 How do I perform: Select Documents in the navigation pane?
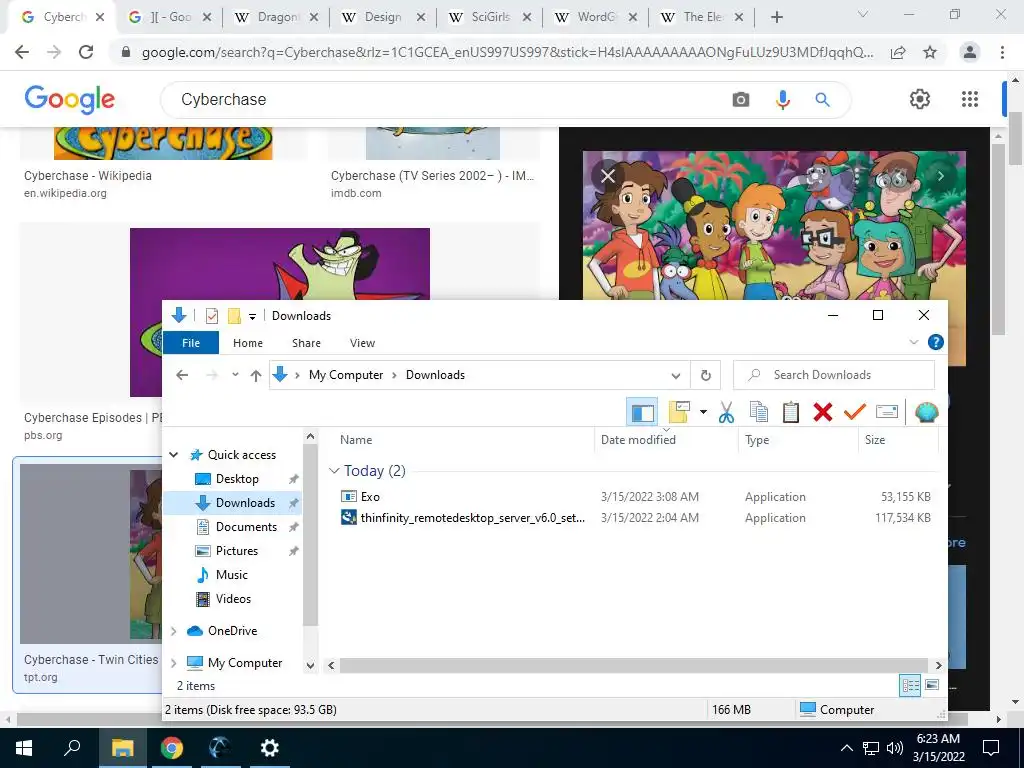[x=246, y=526]
